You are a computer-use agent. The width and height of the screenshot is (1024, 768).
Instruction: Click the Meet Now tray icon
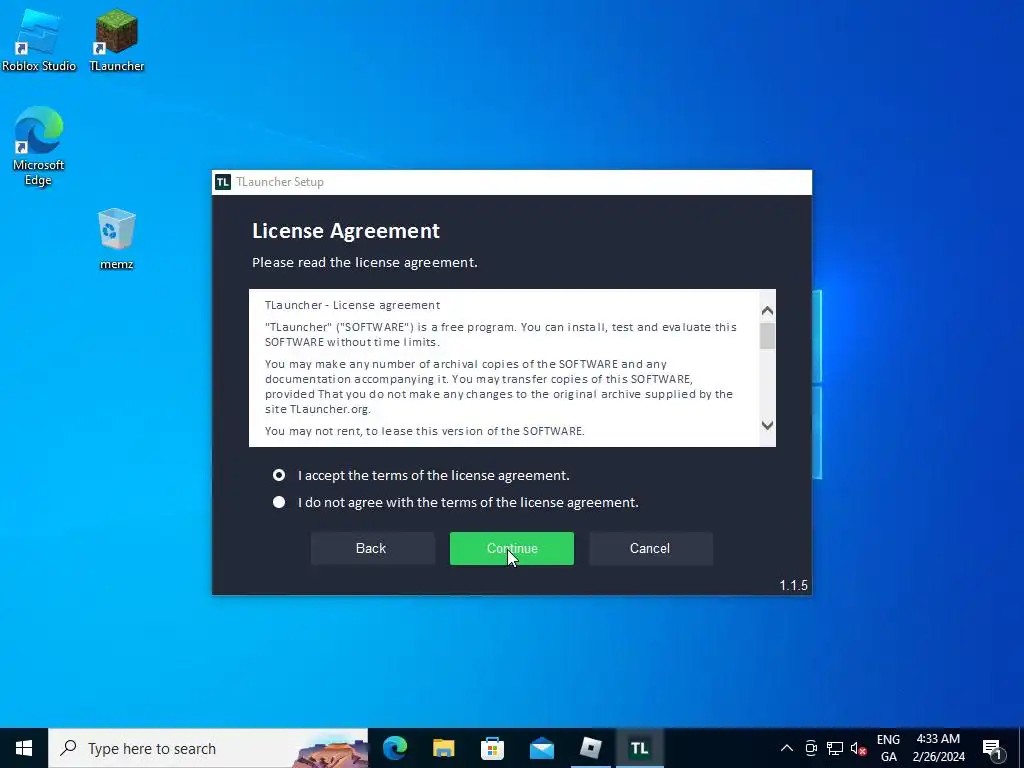click(811, 748)
